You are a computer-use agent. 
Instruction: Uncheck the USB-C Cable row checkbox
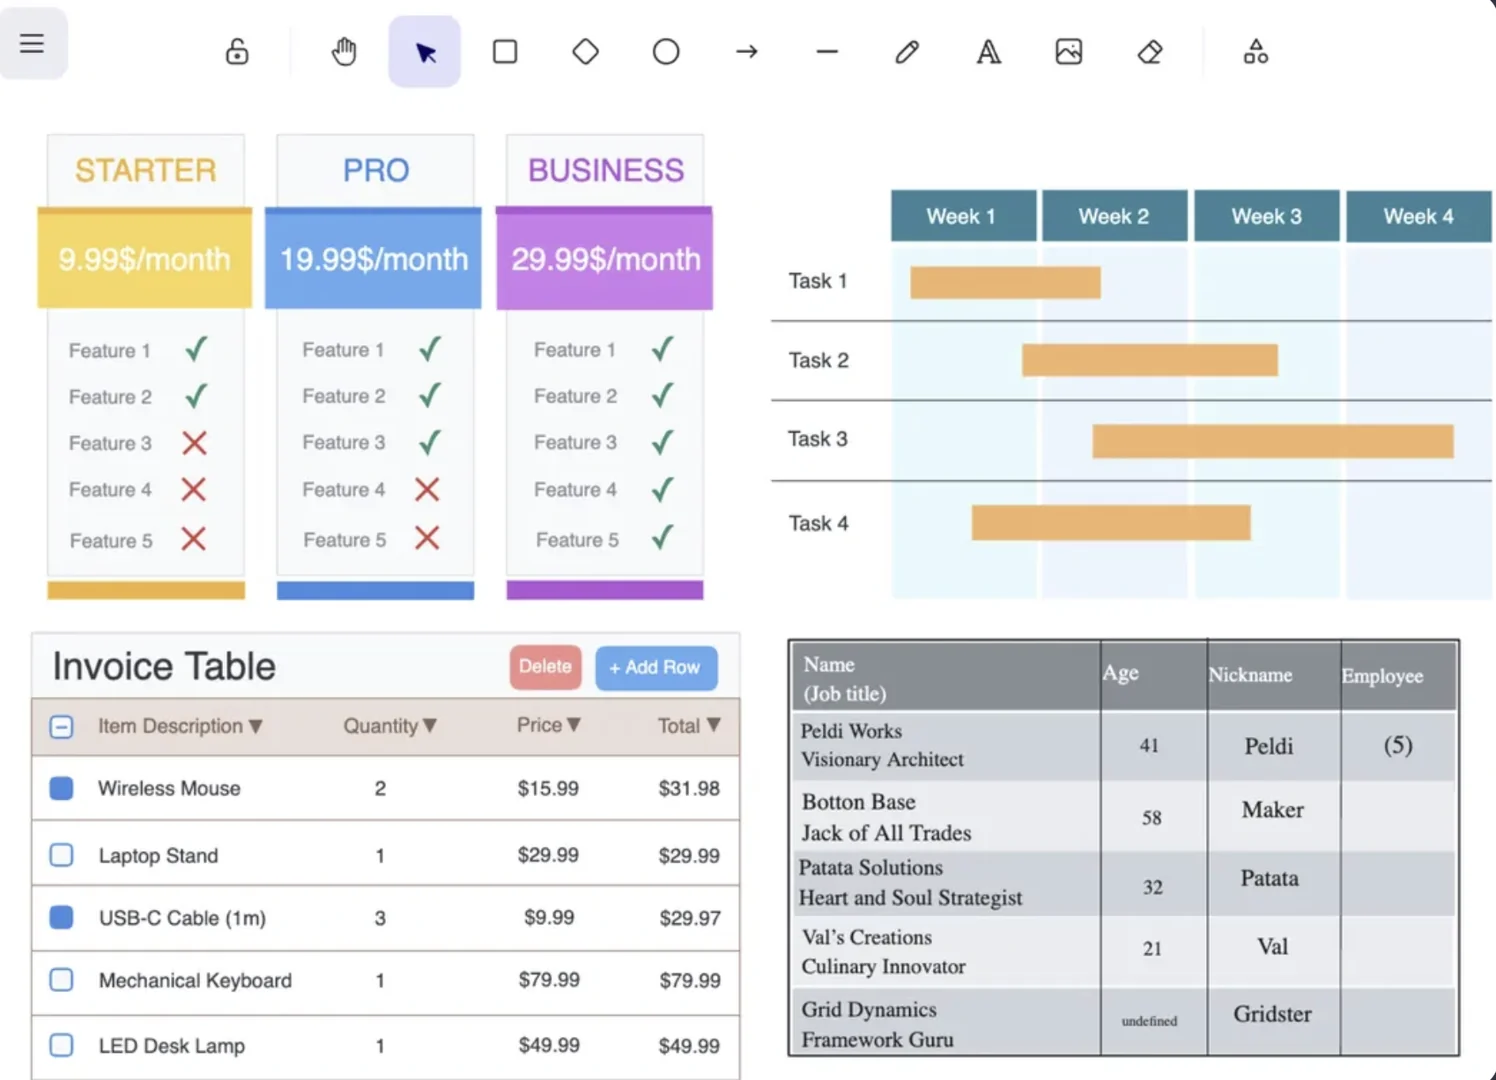(61, 917)
